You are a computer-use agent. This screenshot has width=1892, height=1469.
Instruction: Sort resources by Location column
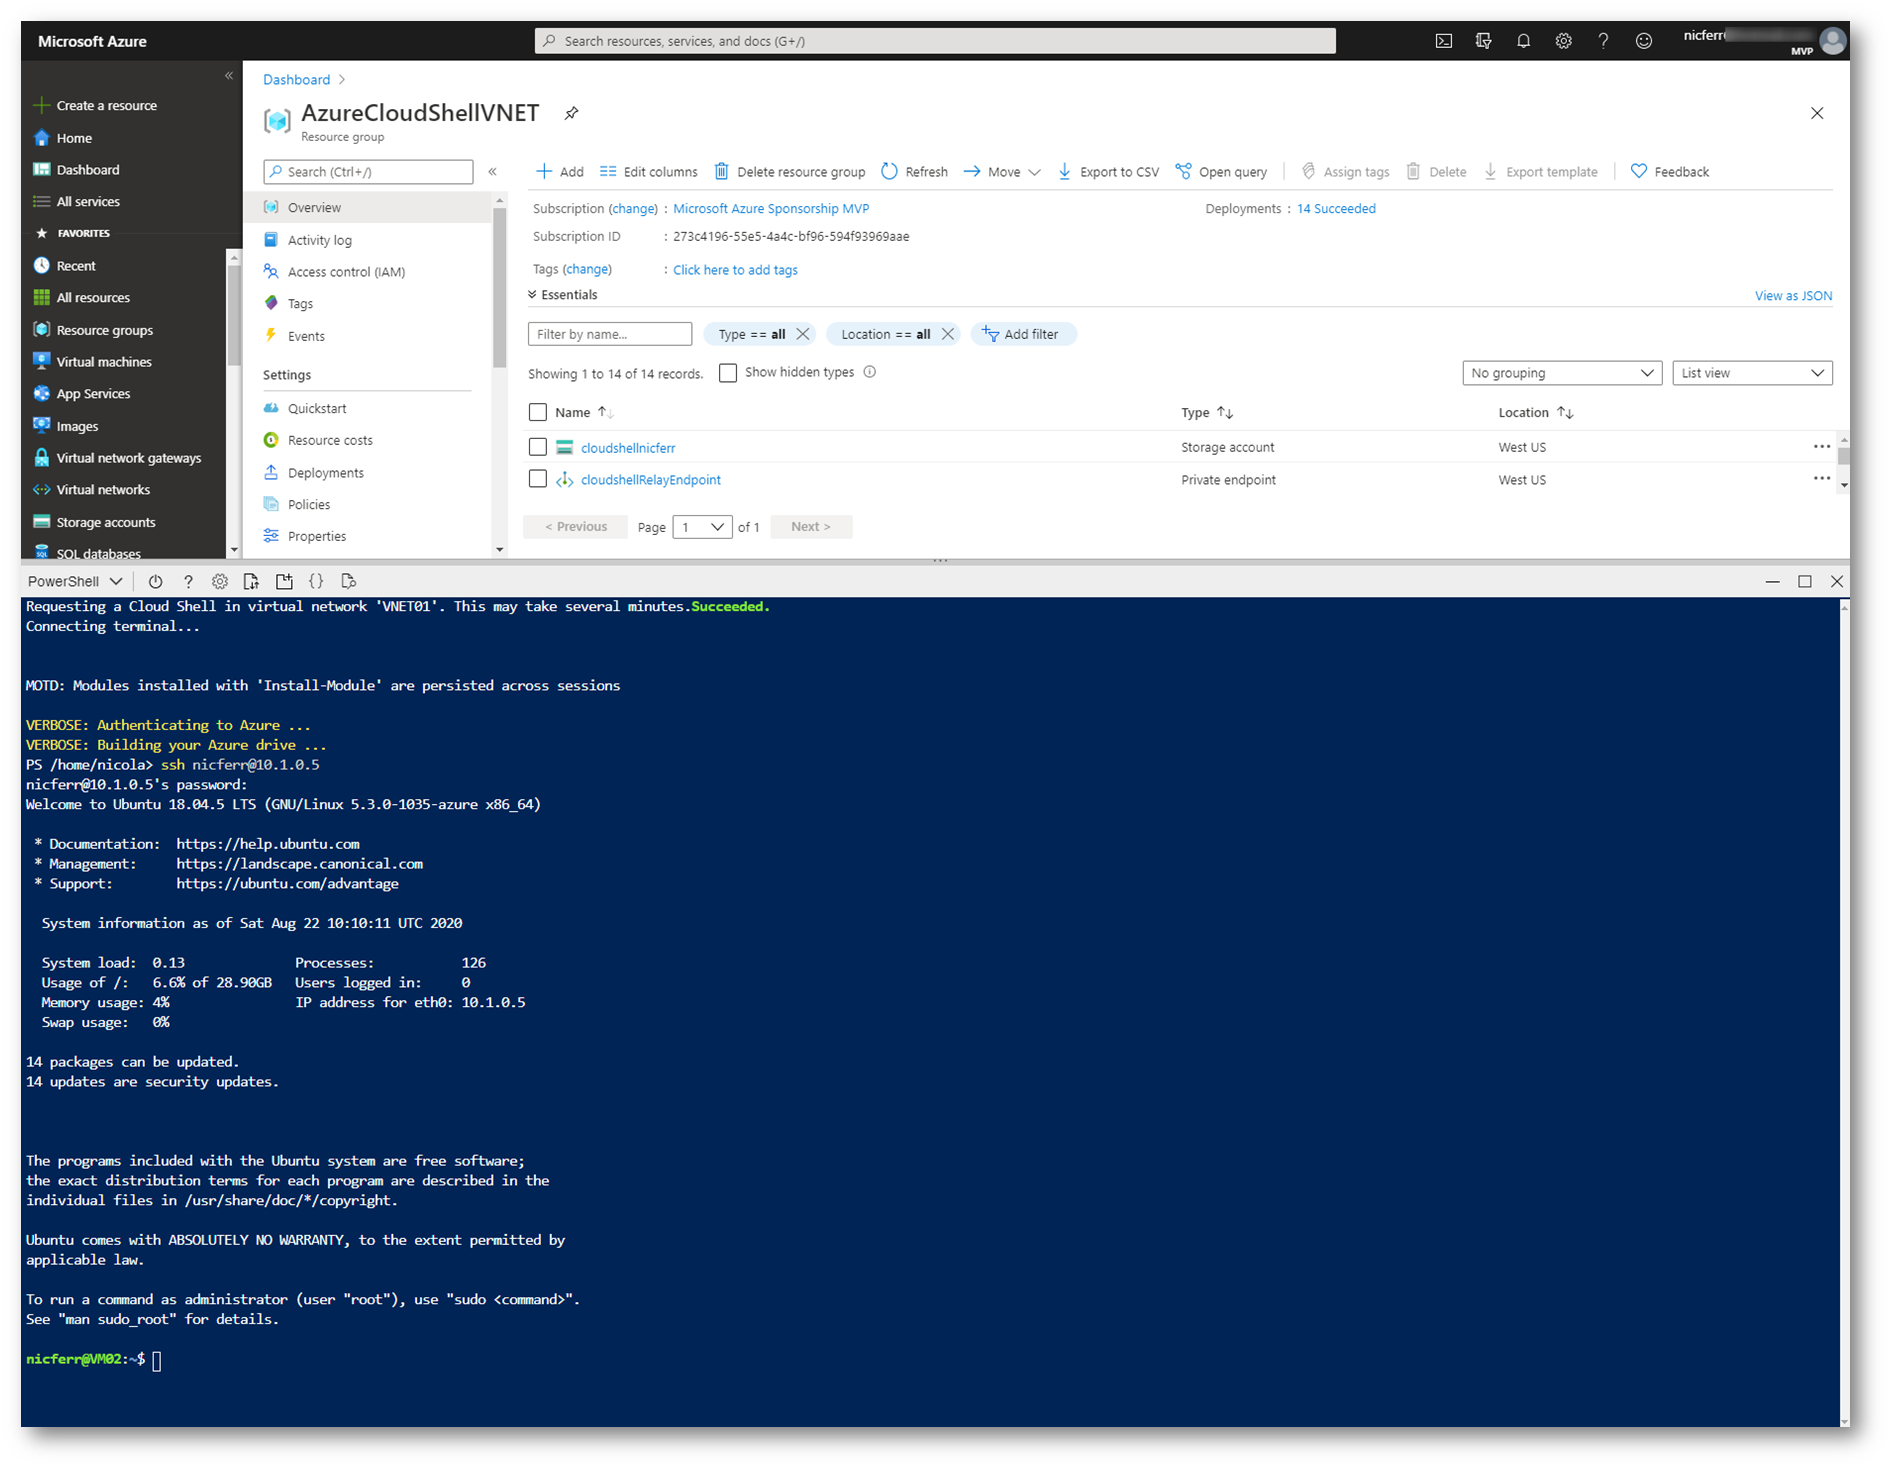click(x=1565, y=412)
